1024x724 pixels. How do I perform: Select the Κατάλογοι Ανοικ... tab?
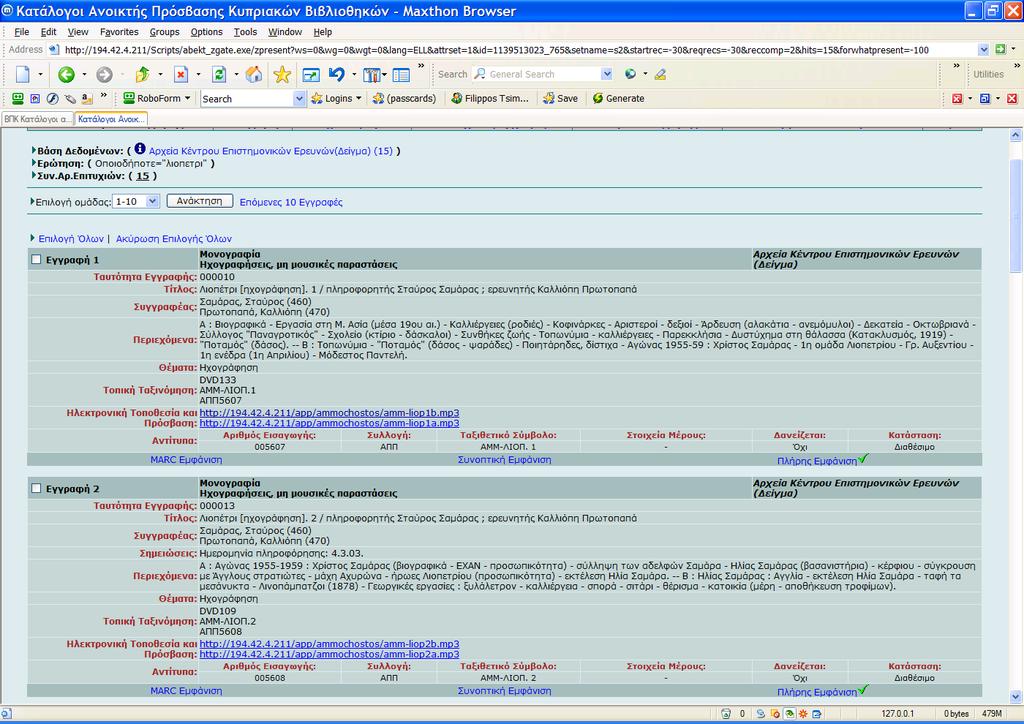click(x=111, y=119)
